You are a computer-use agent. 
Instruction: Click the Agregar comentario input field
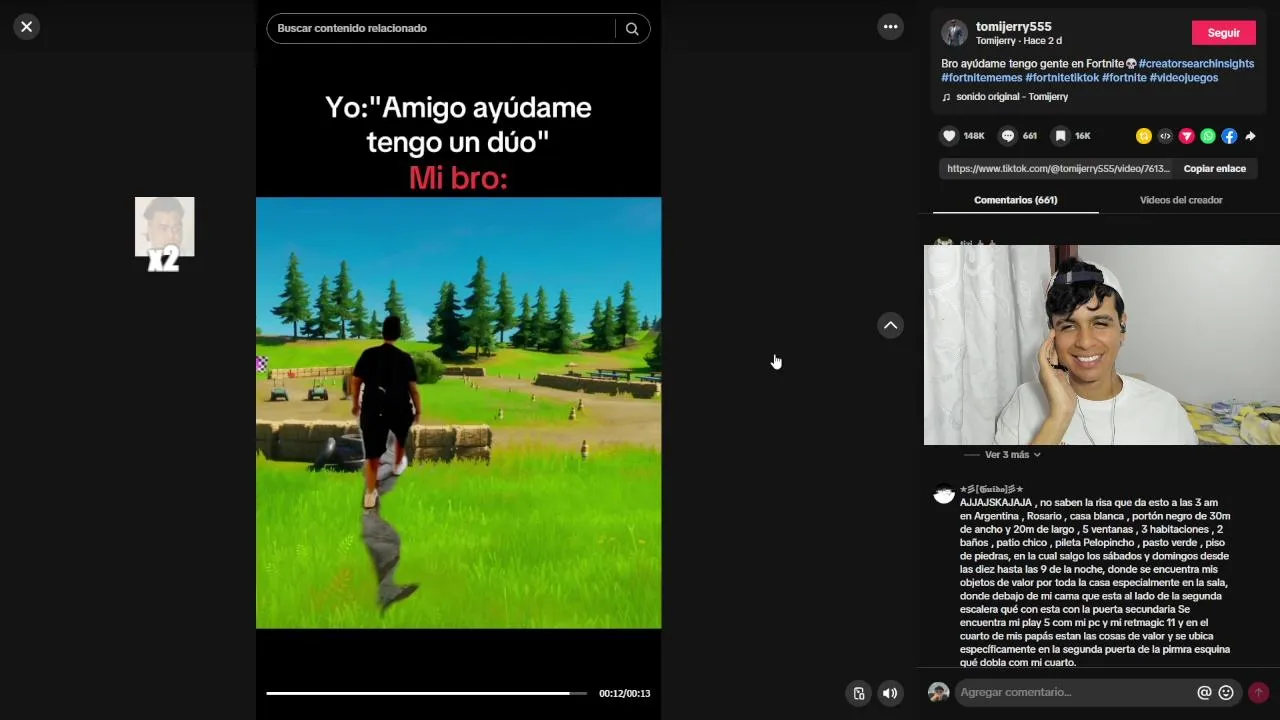click(1075, 692)
